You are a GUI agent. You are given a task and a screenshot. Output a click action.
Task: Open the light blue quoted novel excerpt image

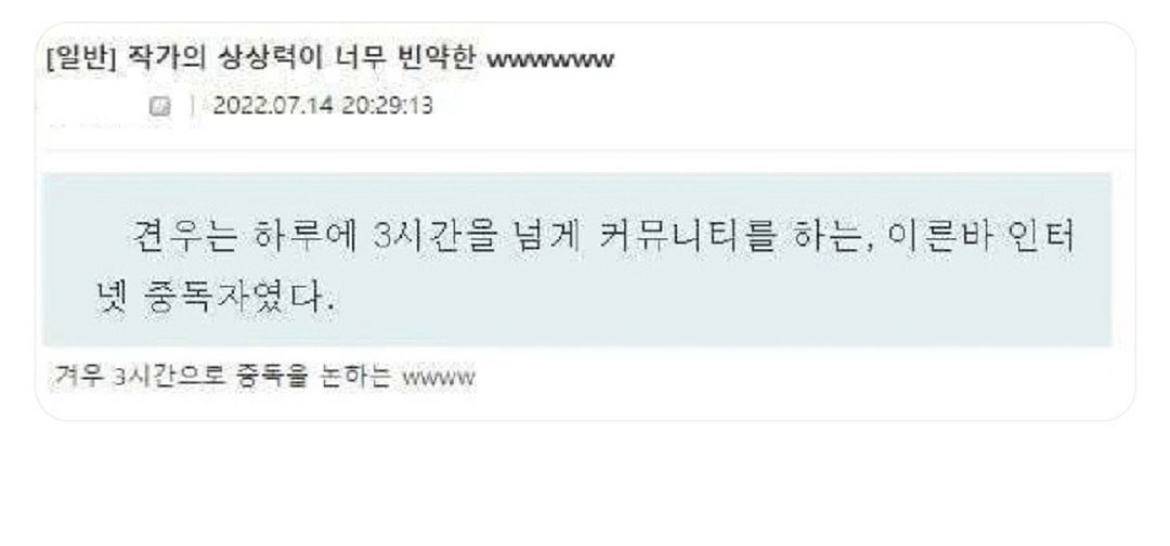tap(577, 260)
